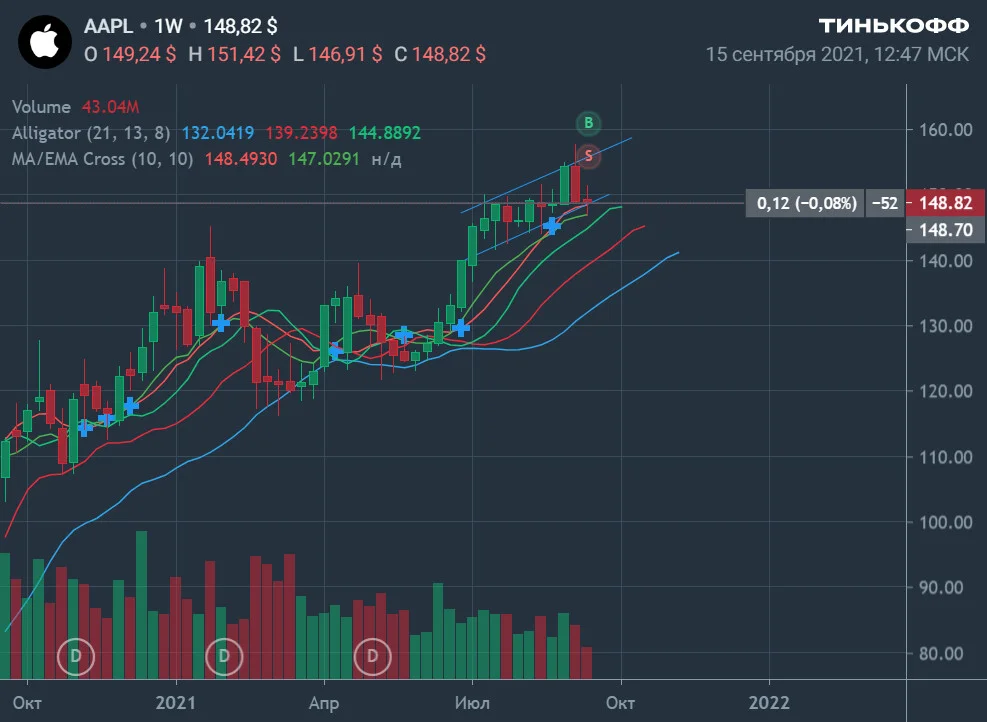Click the volume value 43.04M
Viewport: 987px width, 722px height.
click(110, 107)
